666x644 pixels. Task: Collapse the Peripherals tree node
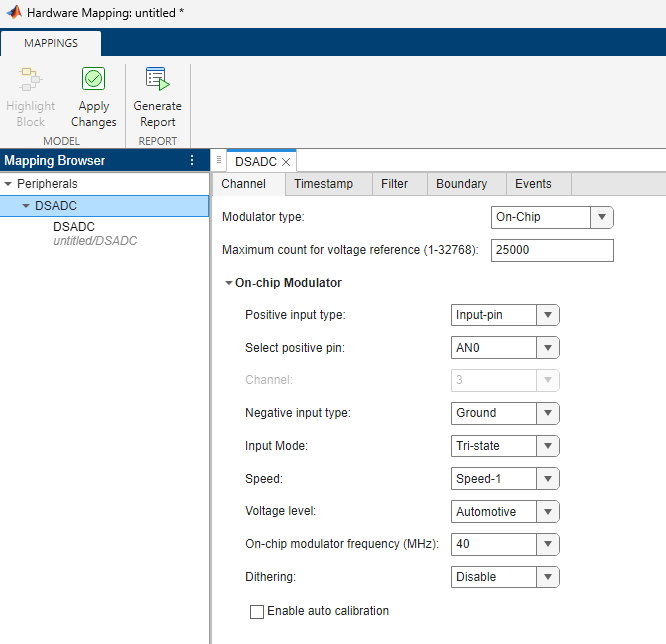(9, 184)
